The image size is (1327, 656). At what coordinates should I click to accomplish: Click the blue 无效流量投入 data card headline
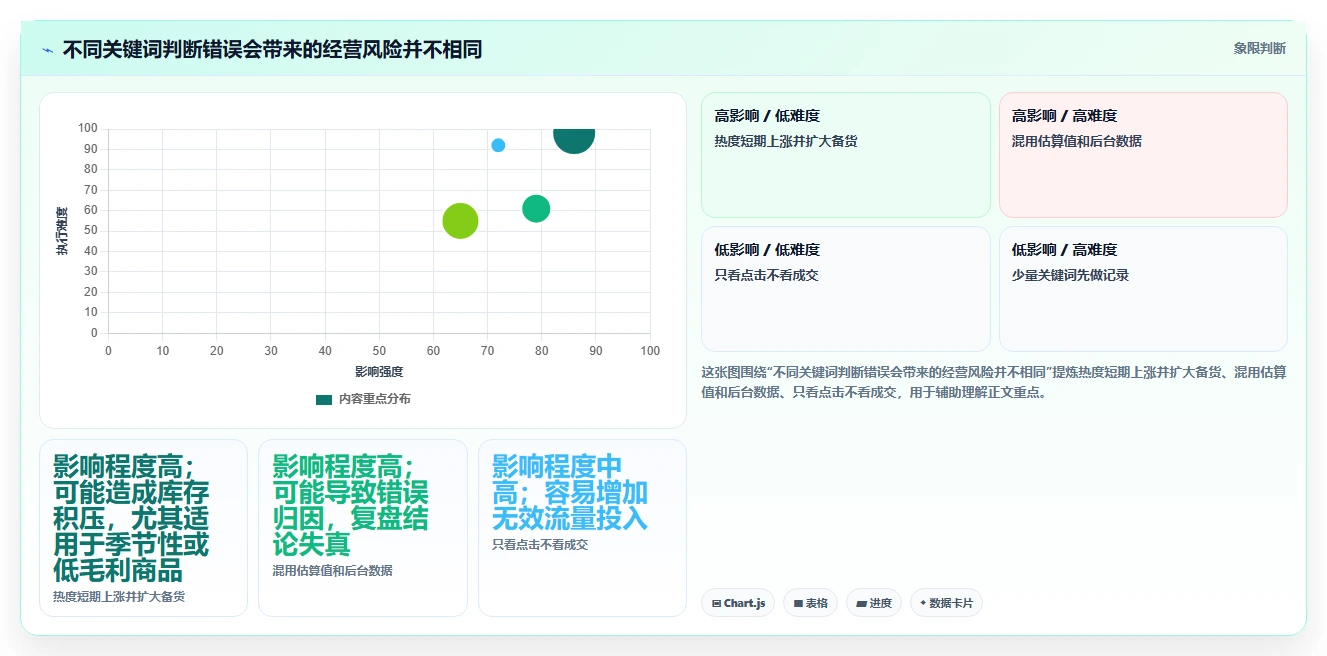coord(570,492)
